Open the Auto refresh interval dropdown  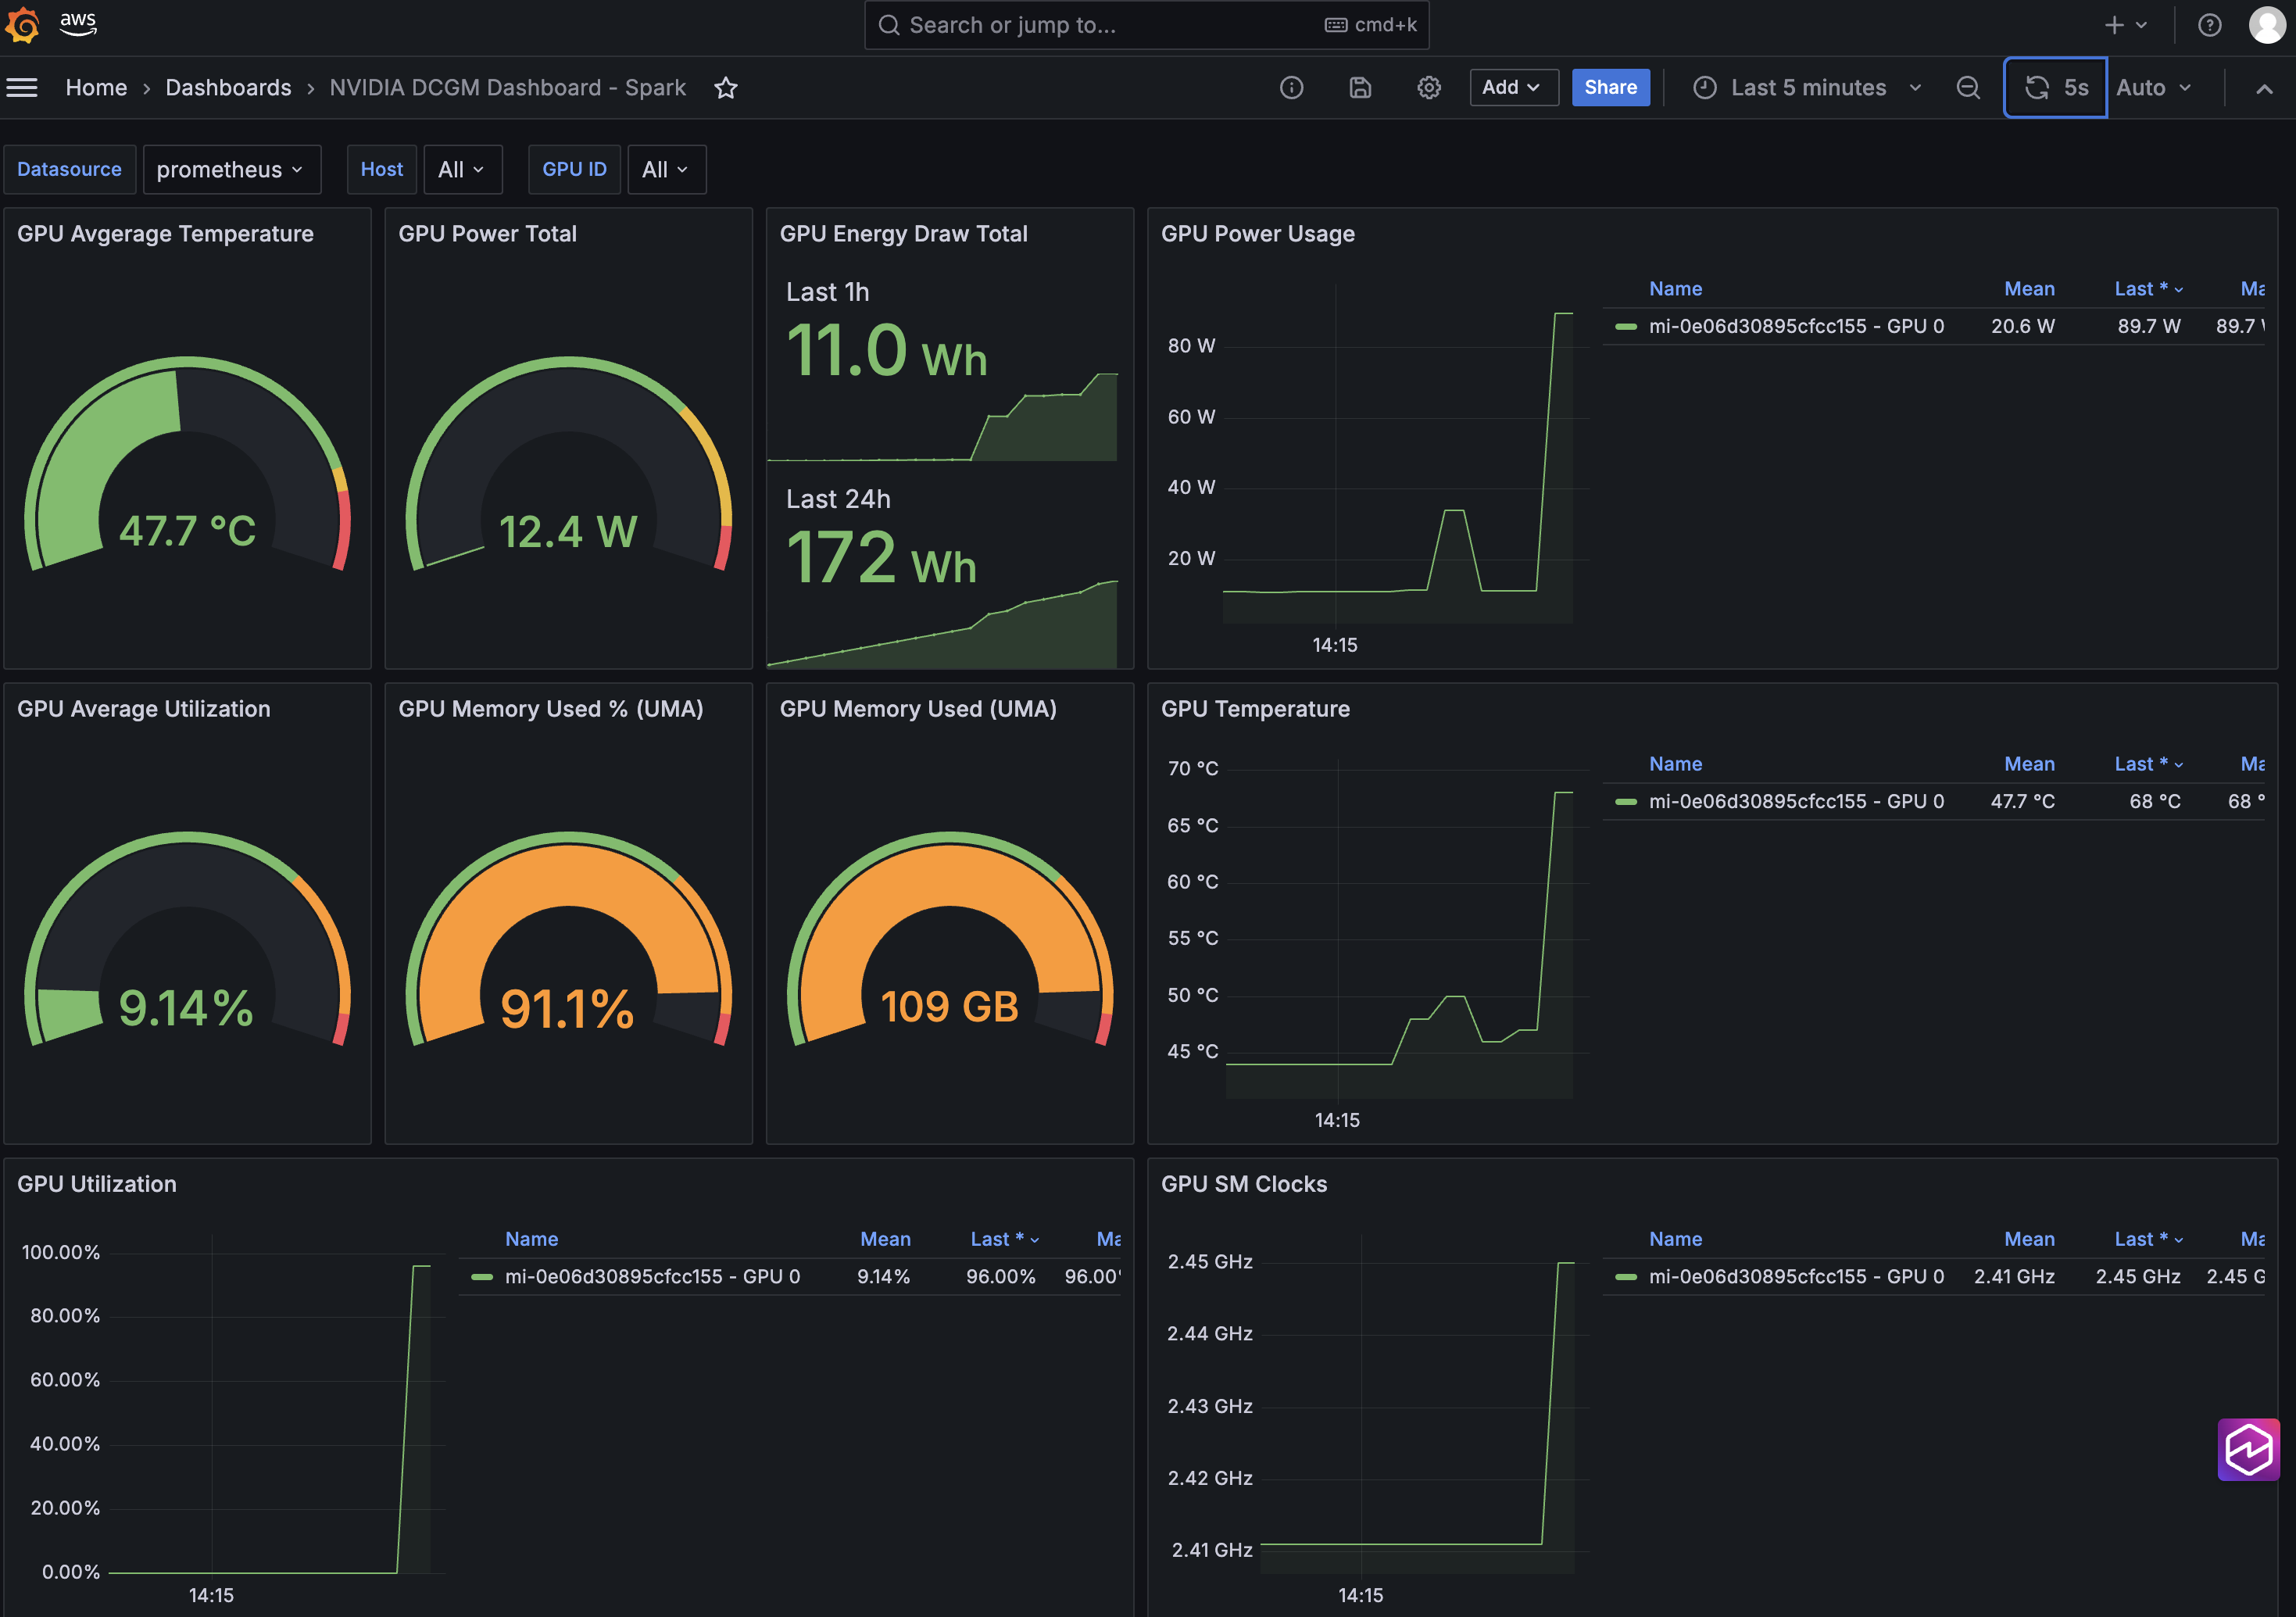click(2153, 88)
